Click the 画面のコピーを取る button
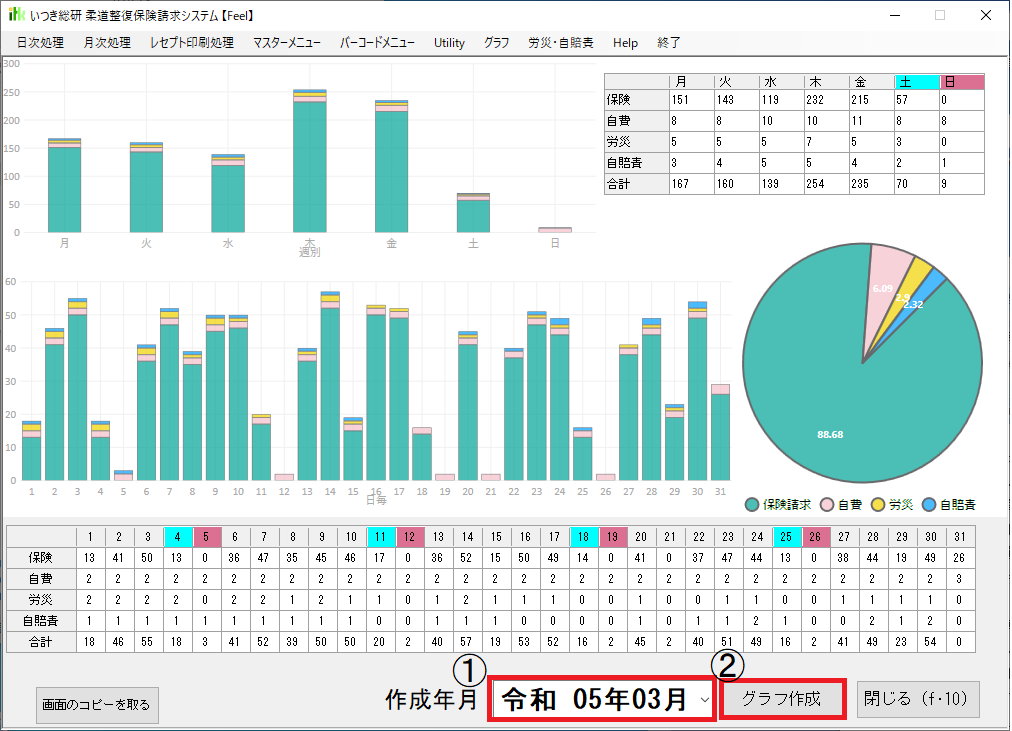The height and width of the screenshot is (731, 1012). [x=97, y=704]
